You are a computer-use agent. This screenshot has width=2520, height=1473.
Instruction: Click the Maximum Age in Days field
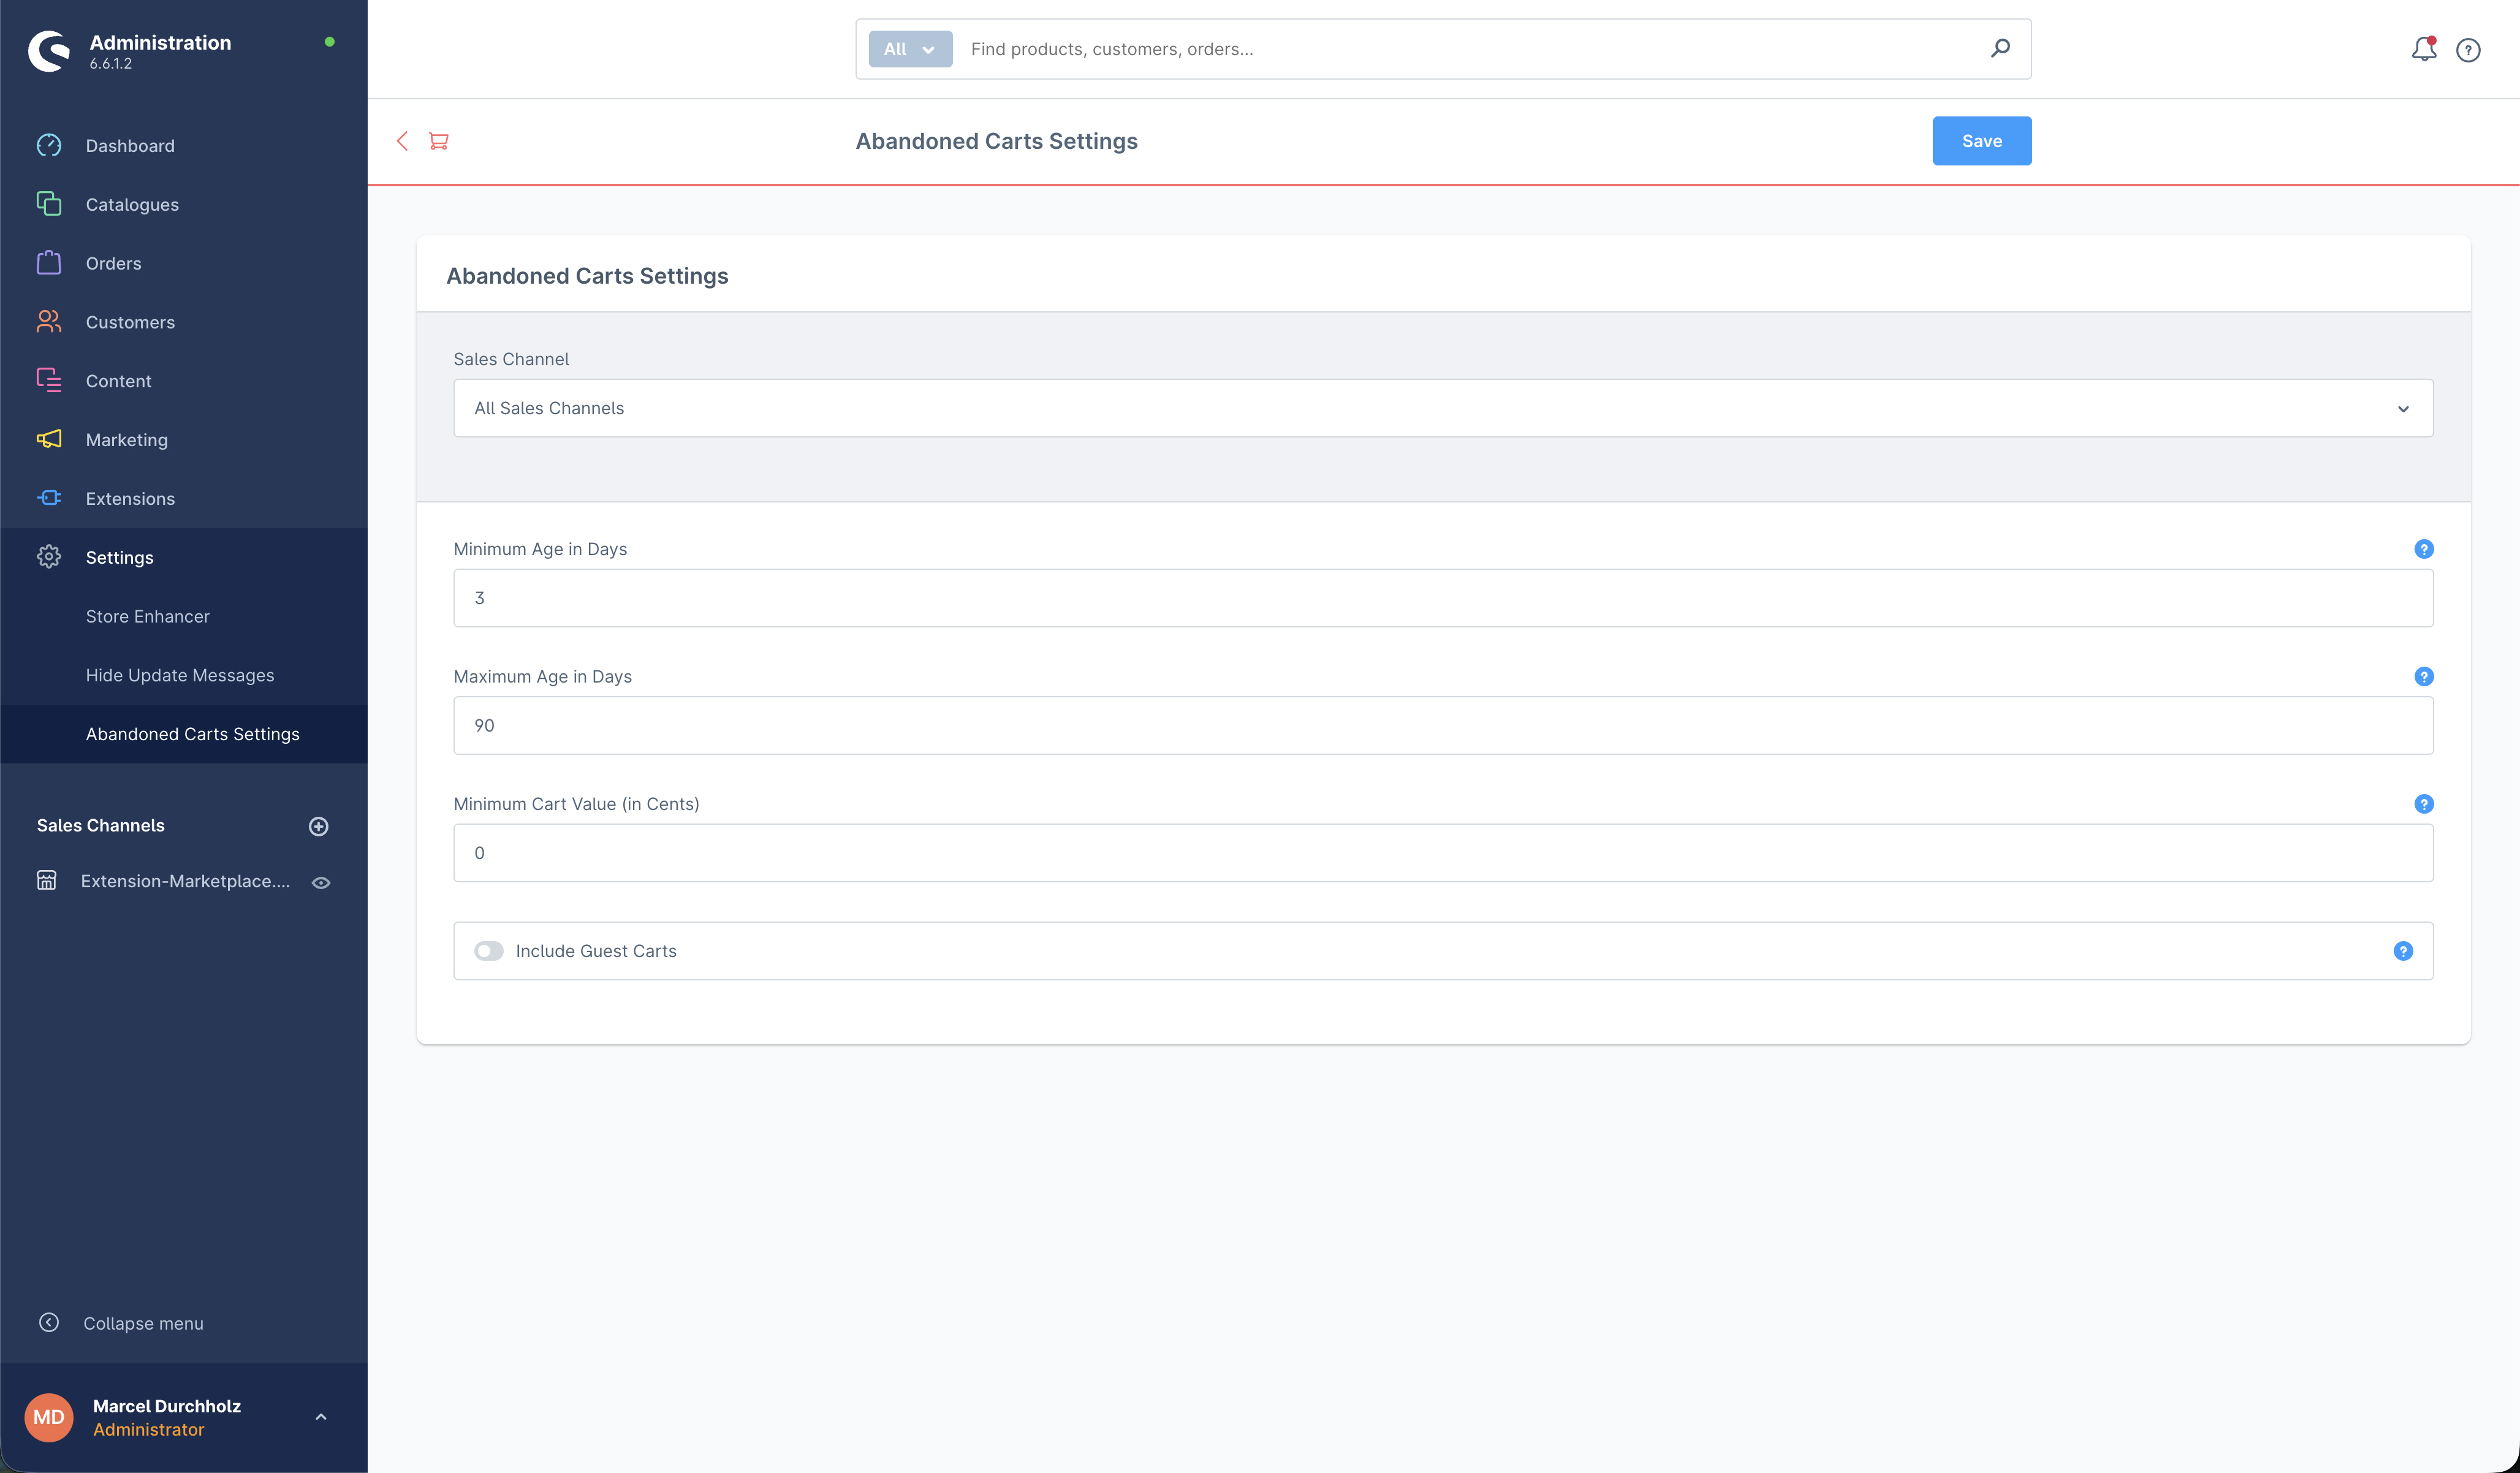tap(1443, 726)
